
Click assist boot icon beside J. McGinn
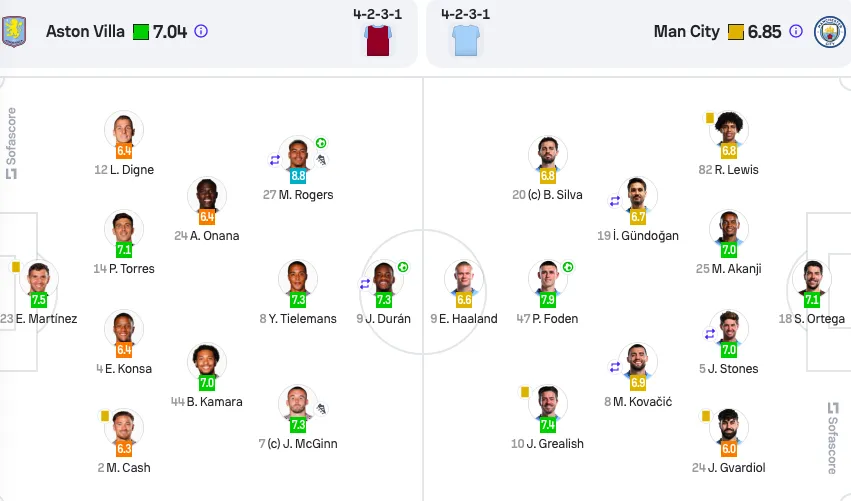321,409
